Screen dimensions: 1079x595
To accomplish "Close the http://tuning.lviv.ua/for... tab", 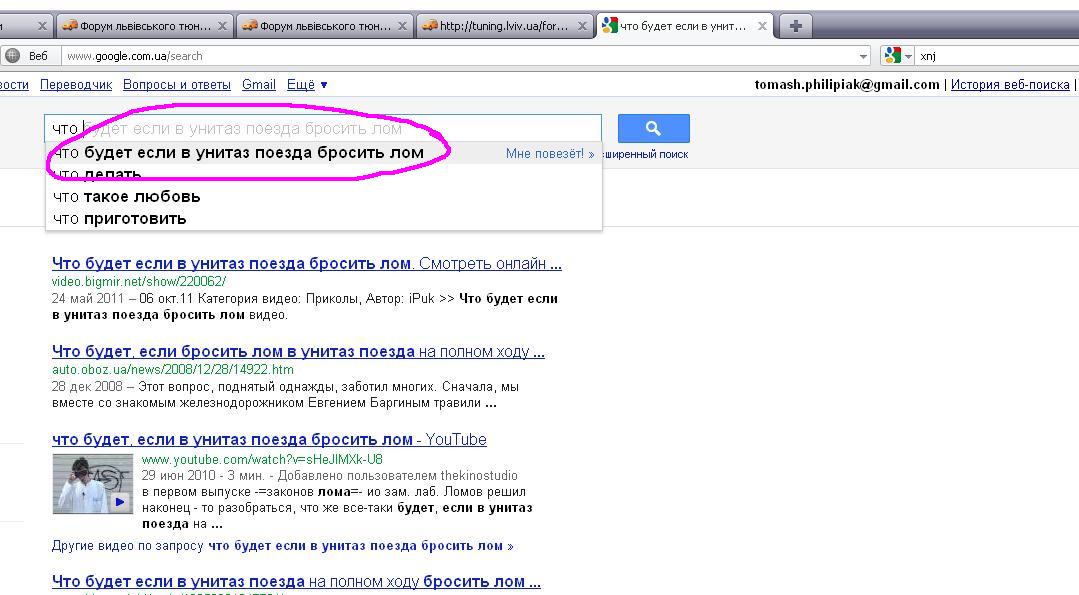I will [x=582, y=26].
